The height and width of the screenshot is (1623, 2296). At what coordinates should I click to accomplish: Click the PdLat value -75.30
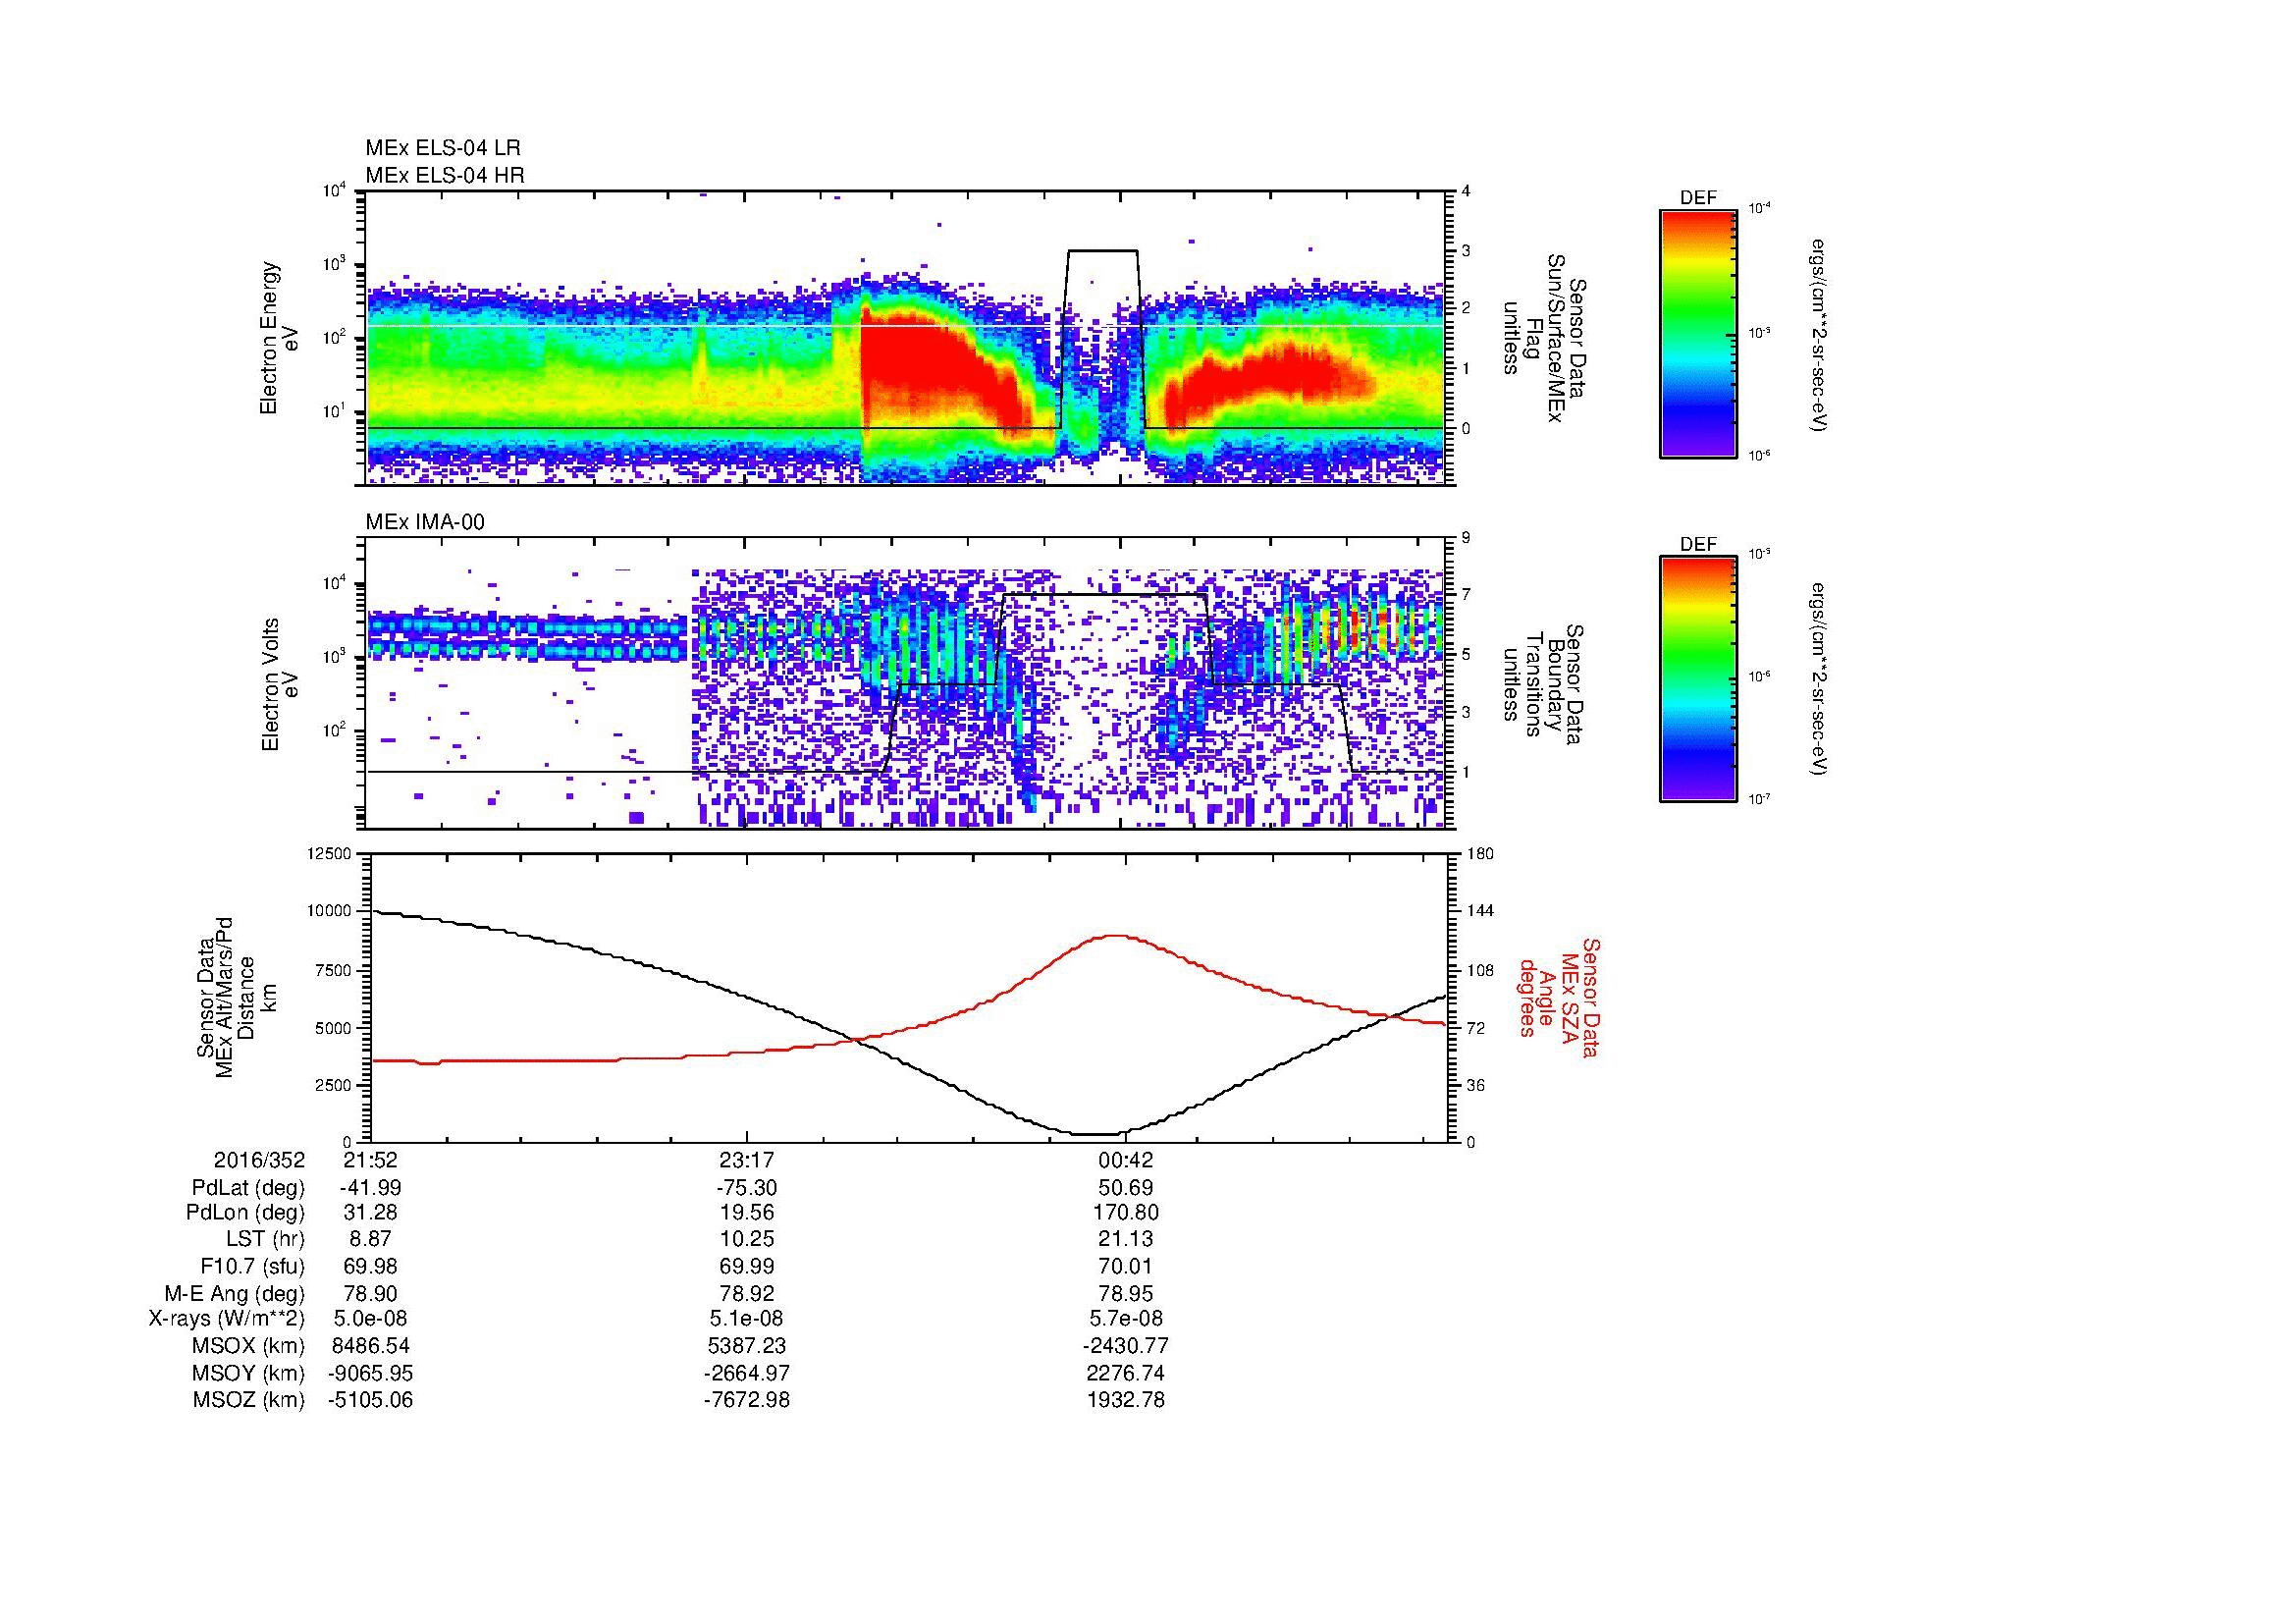[x=747, y=1188]
